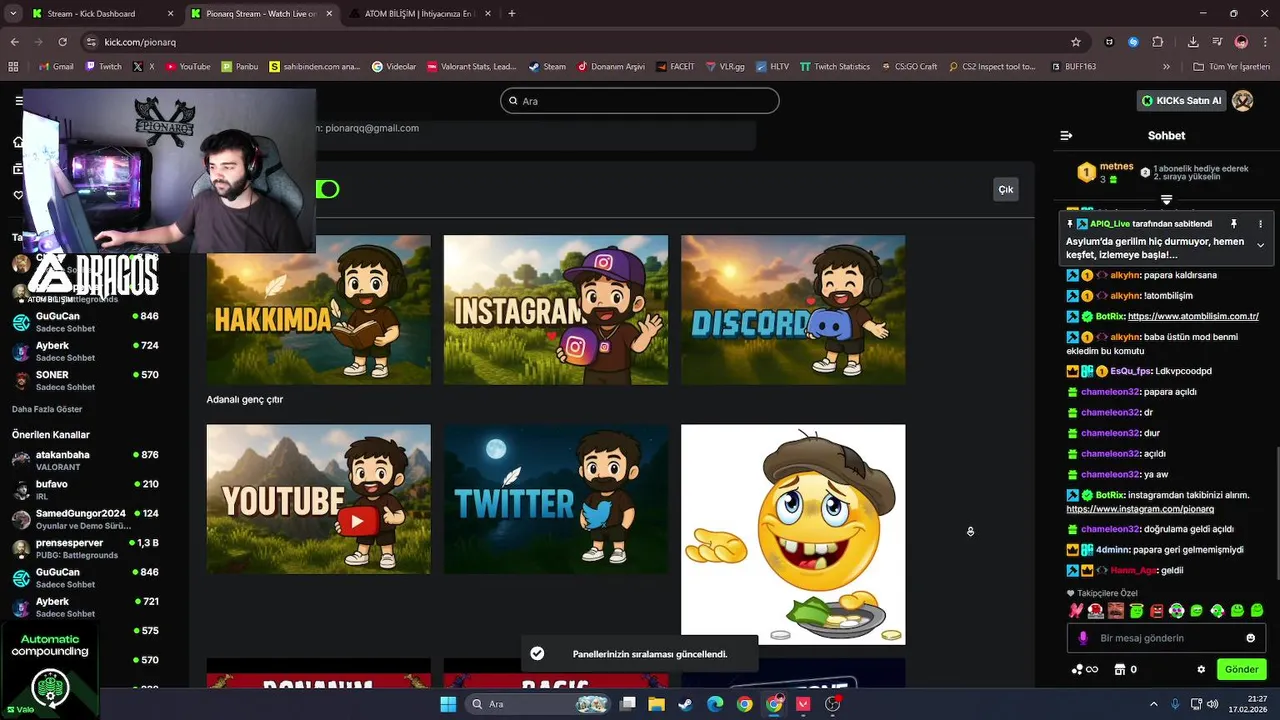Open the Twitch Statistics bookmark
1280x720 pixels.
[834, 67]
